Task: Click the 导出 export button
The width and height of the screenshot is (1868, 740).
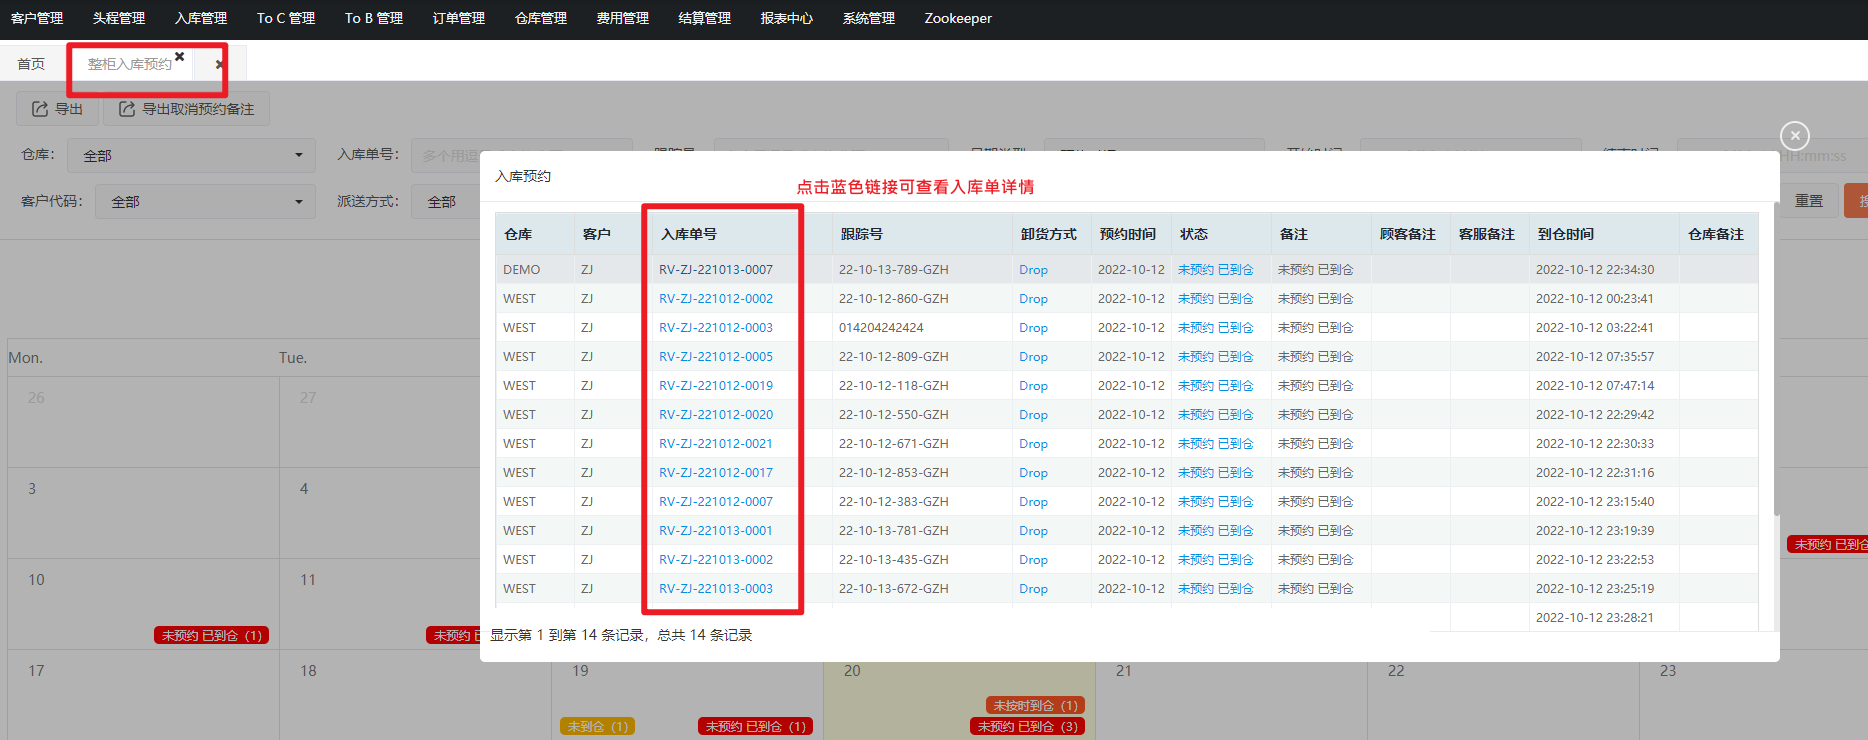Action: coord(58,109)
